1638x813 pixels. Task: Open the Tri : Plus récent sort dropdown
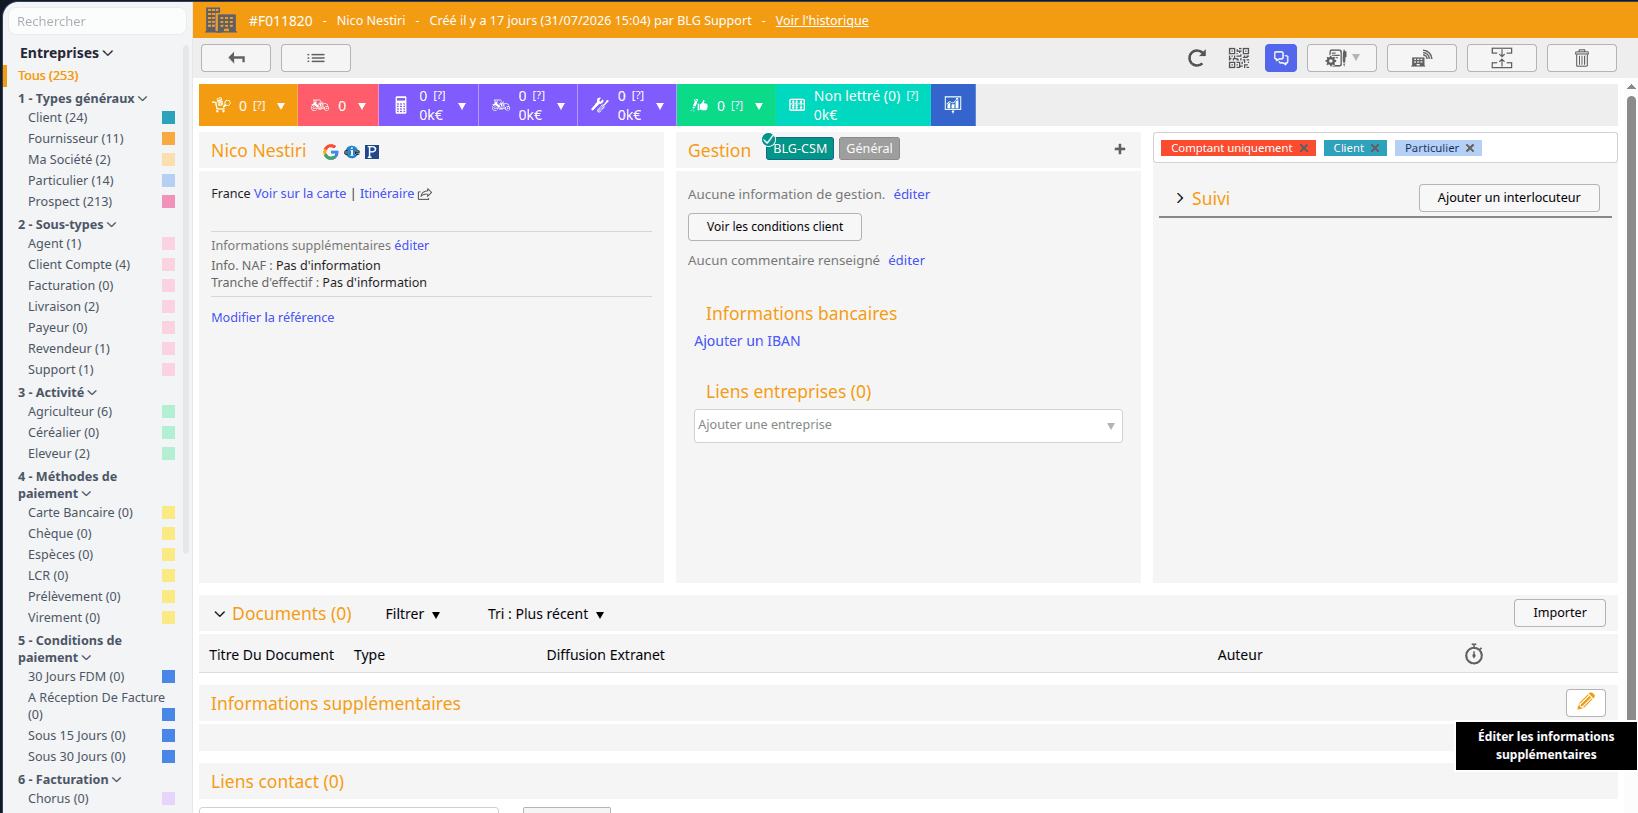click(546, 614)
